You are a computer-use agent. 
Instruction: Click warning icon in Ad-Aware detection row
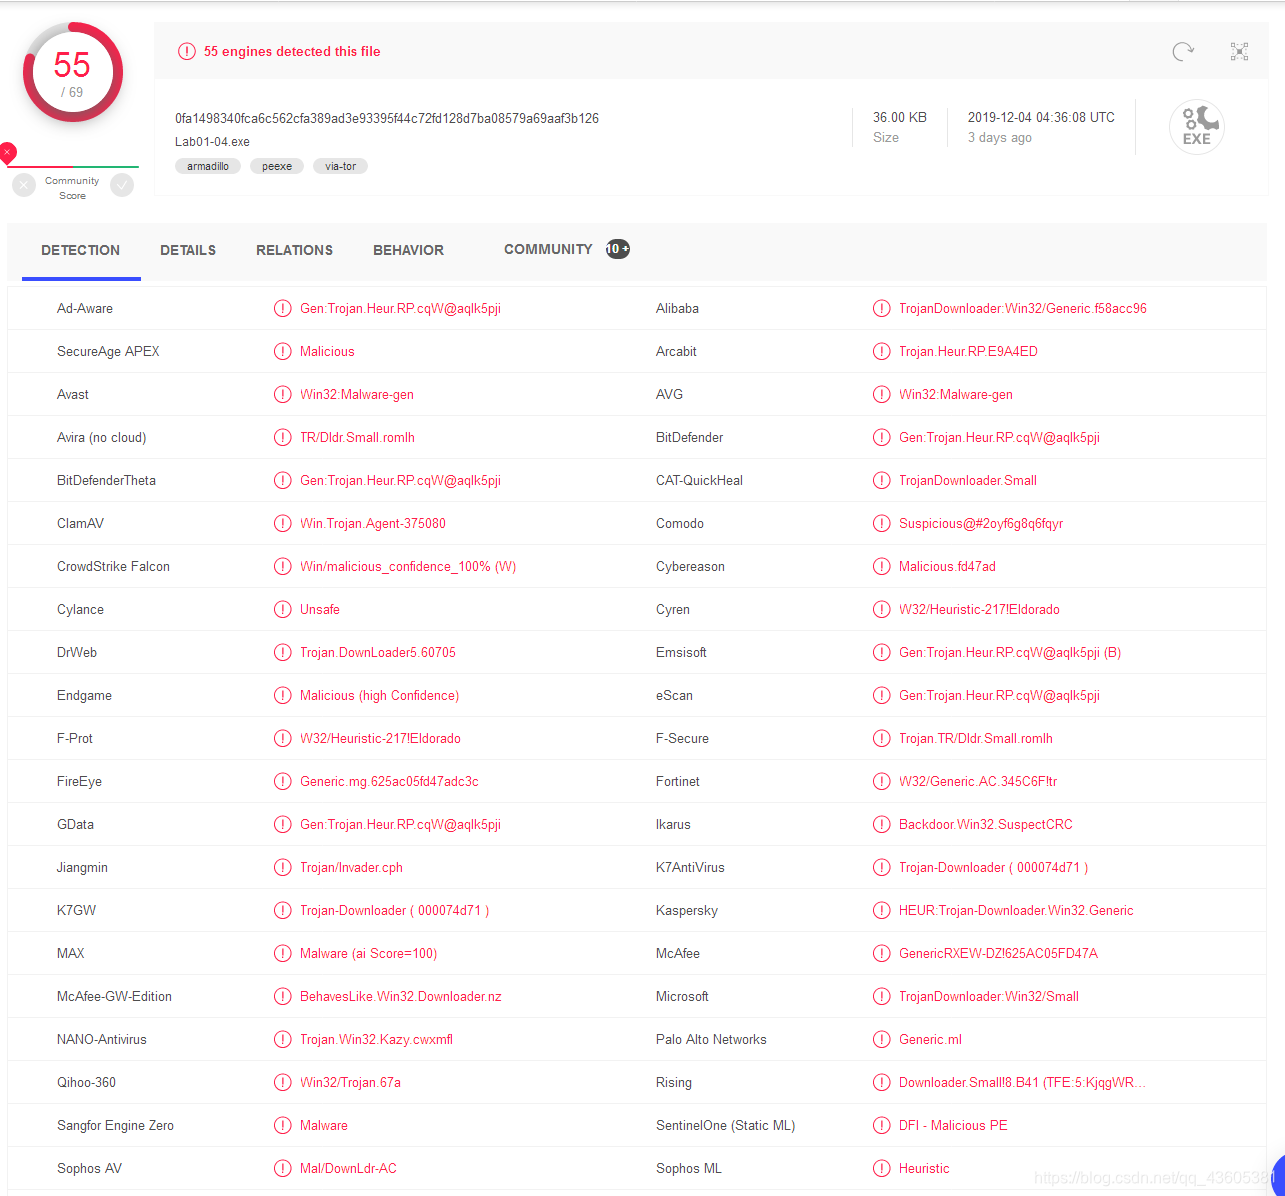(283, 308)
